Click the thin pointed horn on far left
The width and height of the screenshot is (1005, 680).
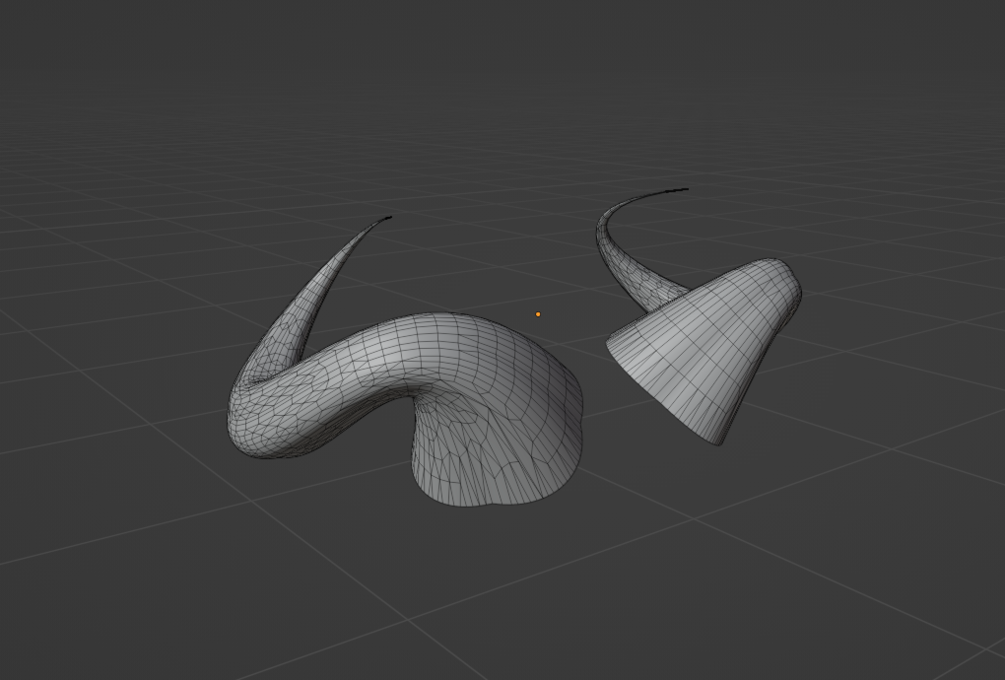(308, 301)
